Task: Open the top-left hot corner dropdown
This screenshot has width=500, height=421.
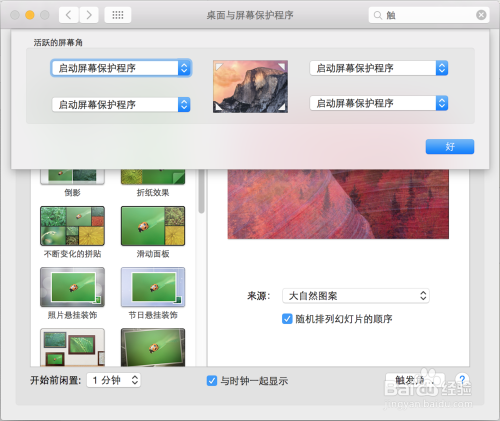Action: (x=121, y=68)
